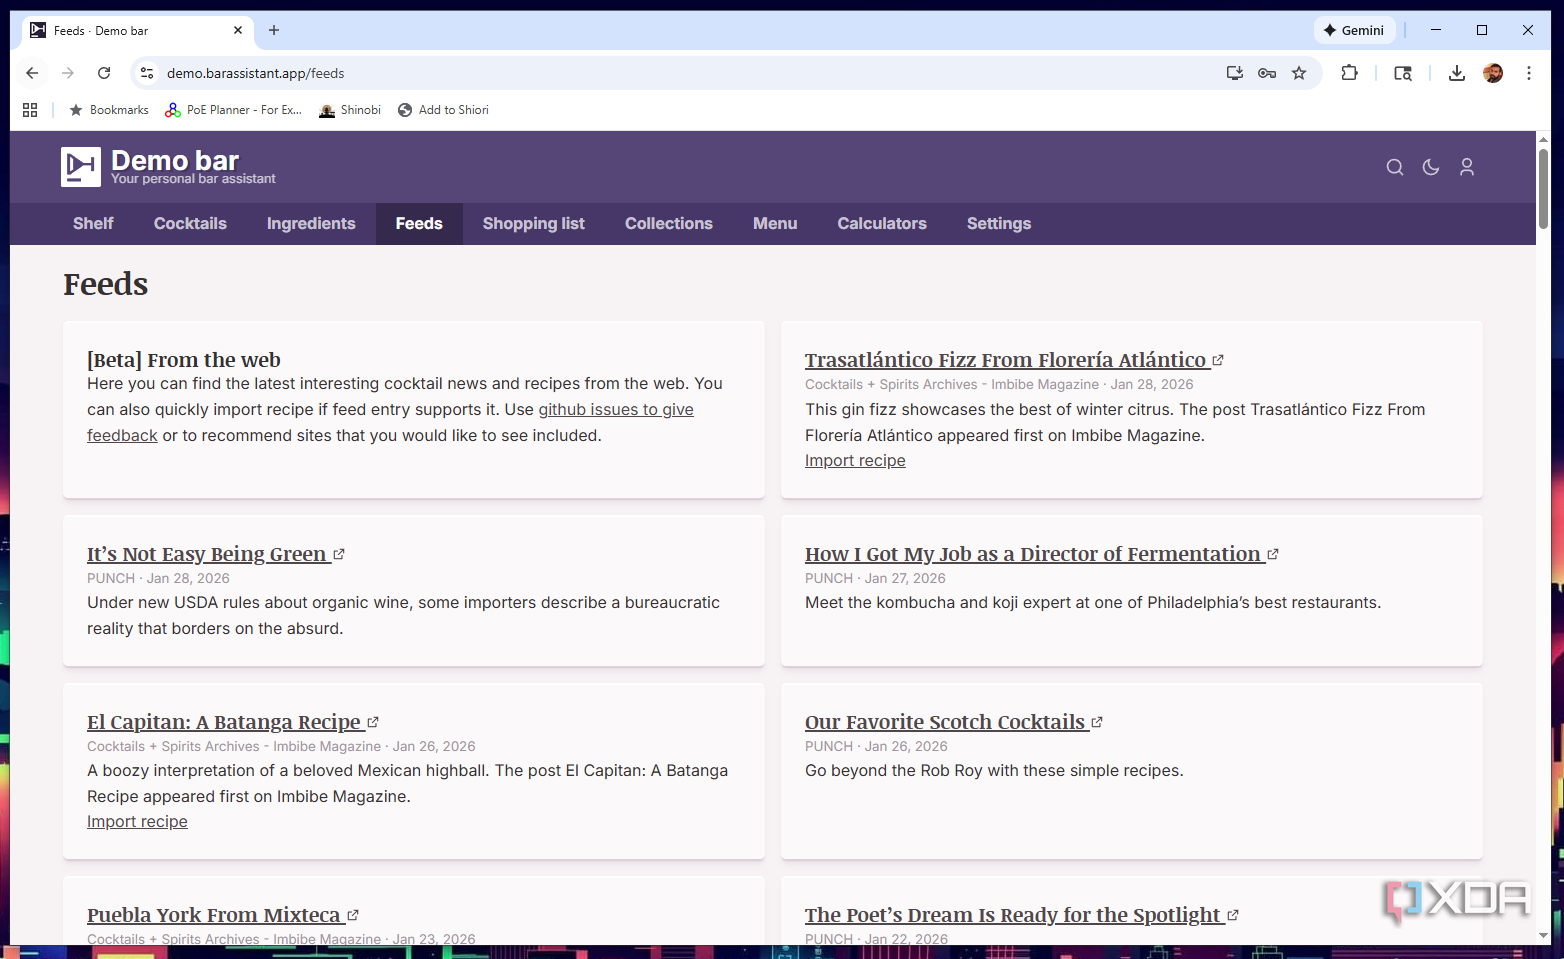Open El Capitan: A Batanga Recipe
The image size is (1564, 959).
(x=232, y=722)
